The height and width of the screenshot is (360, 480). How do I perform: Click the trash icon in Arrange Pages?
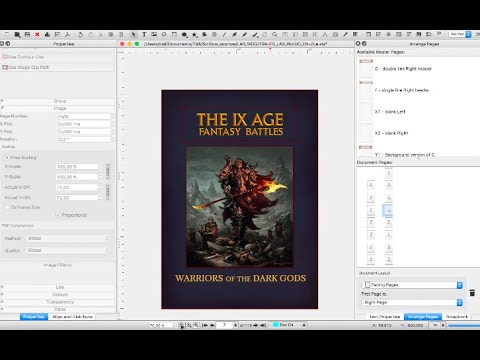pos(472,293)
